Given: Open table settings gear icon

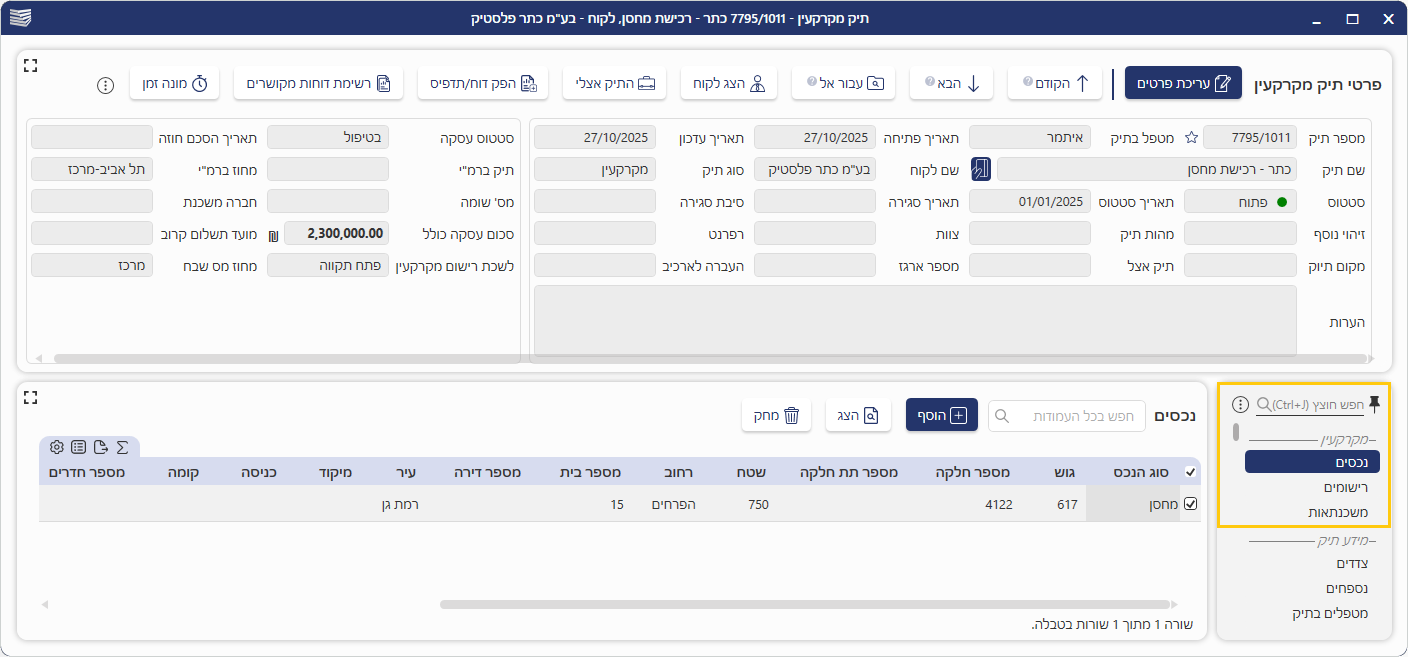Looking at the screenshot, I should 56,447.
